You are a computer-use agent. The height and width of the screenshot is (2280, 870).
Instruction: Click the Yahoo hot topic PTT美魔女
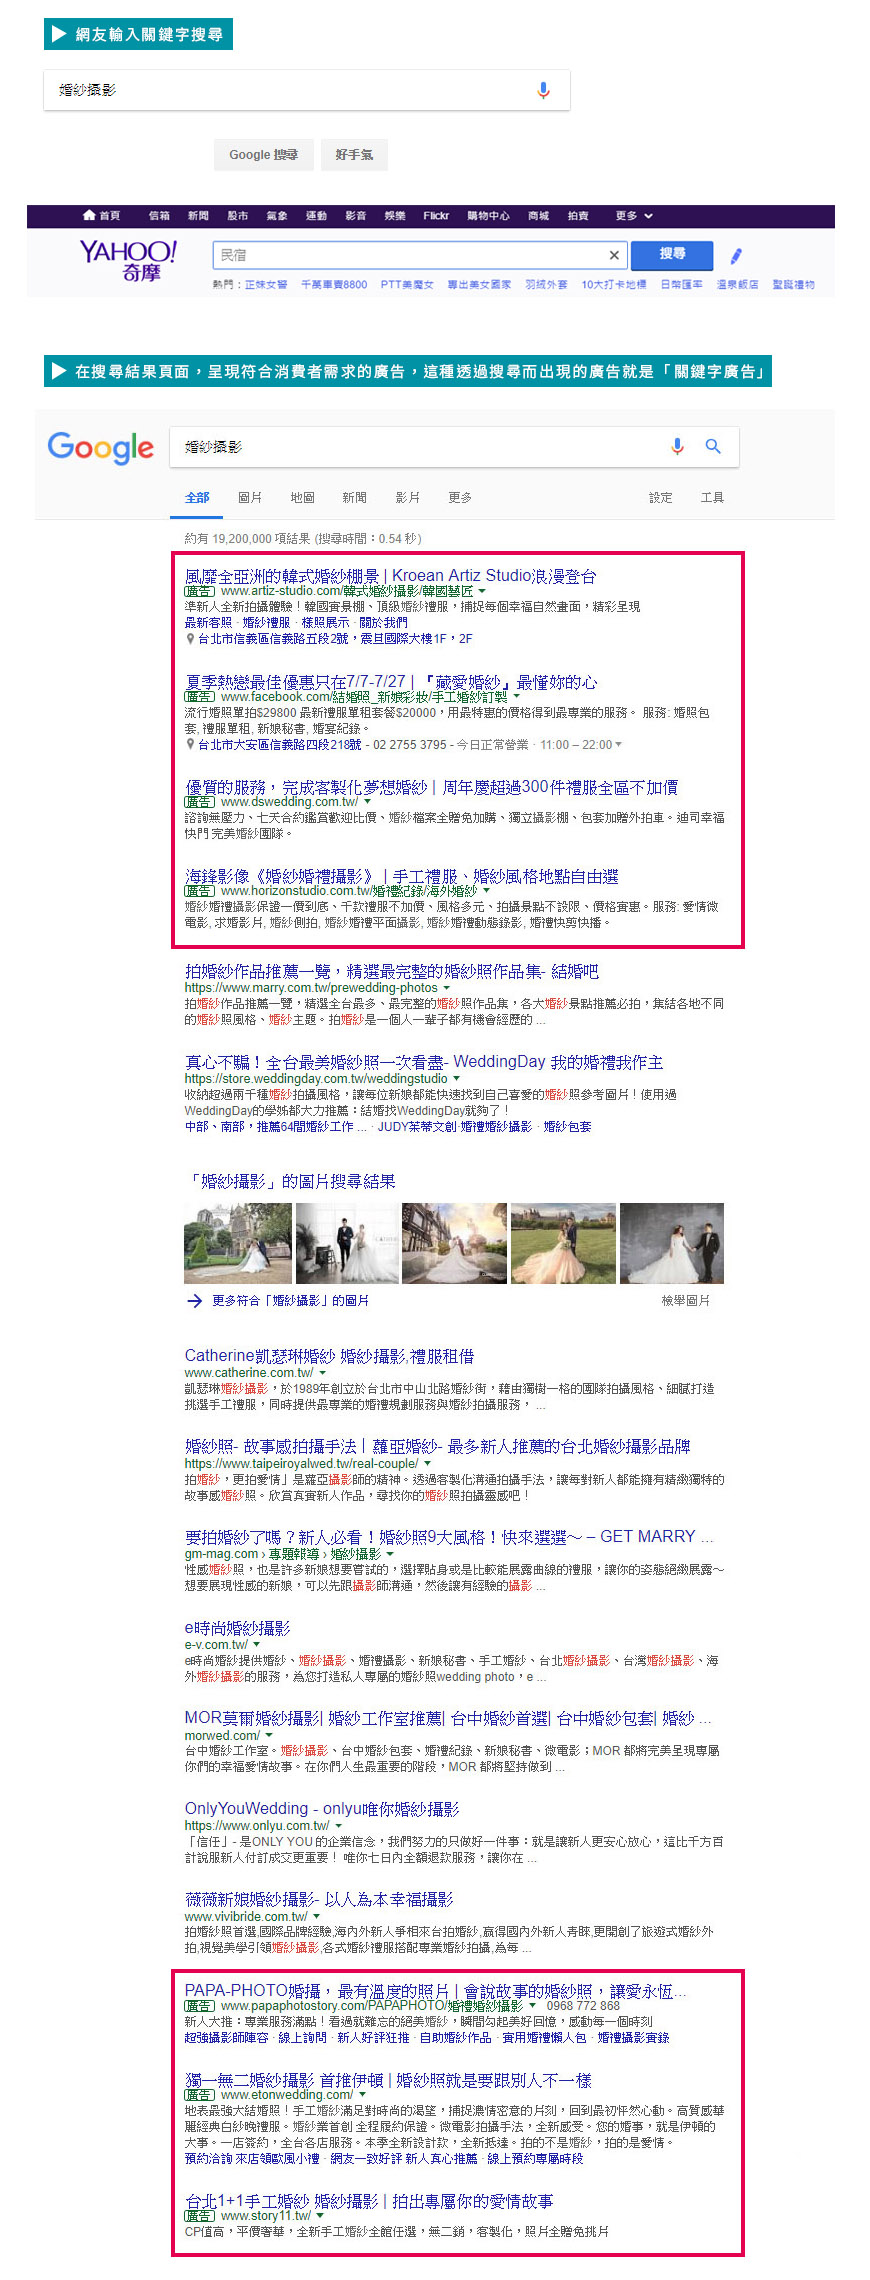click(x=407, y=284)
